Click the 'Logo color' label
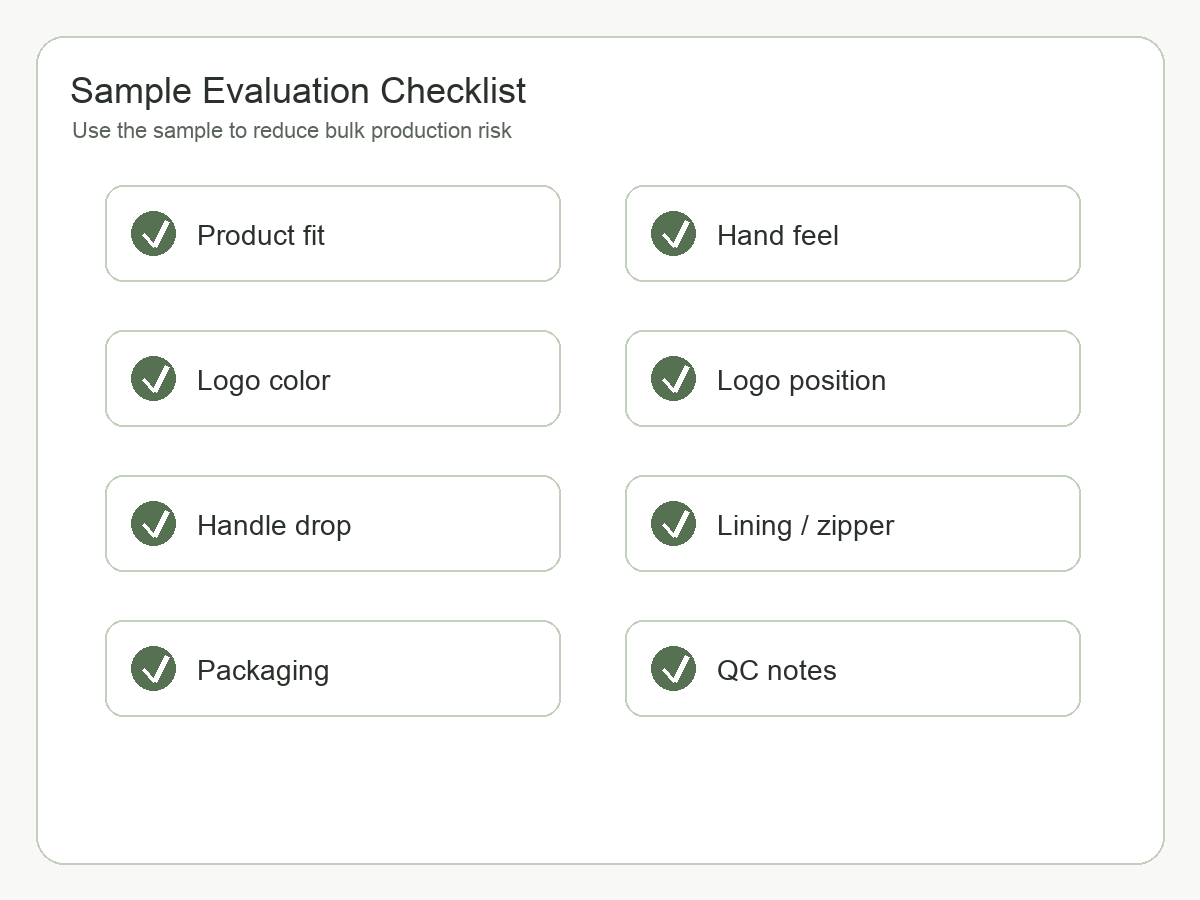 [263, 380]
